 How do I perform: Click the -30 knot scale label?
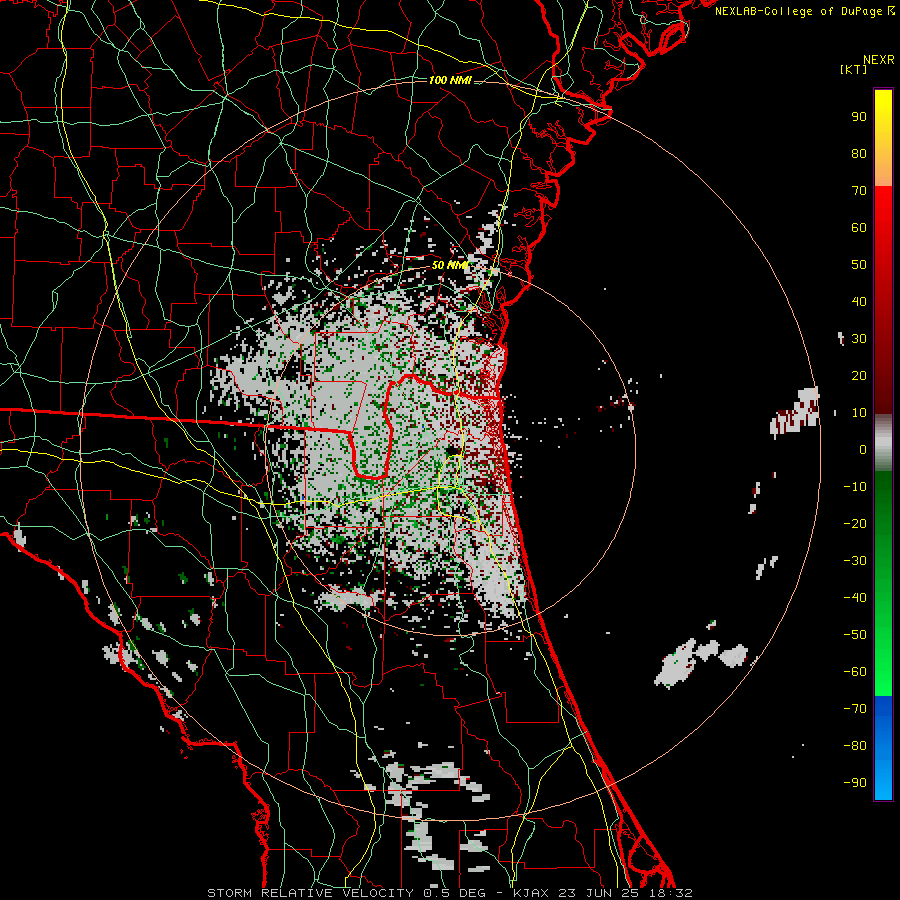tap(855, 561)
